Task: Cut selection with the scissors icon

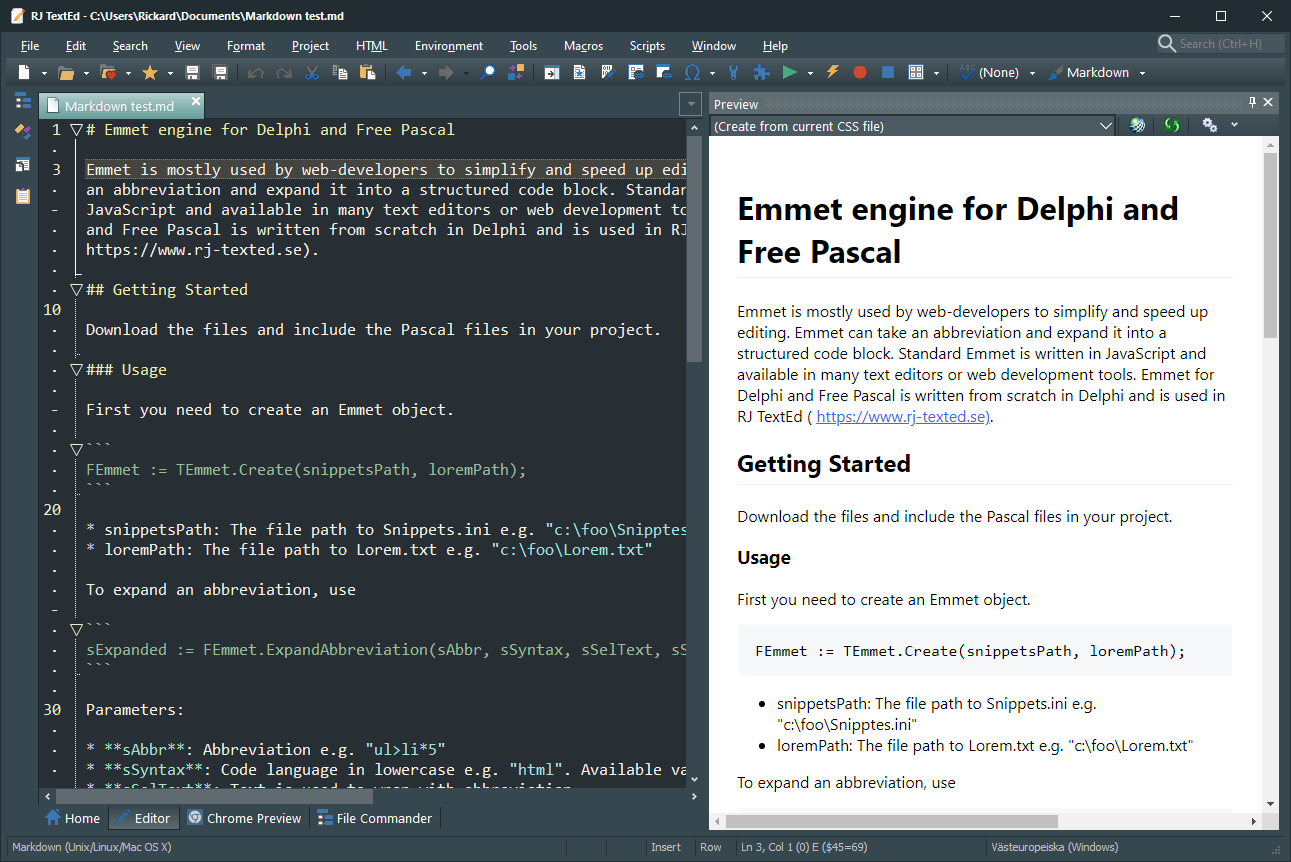Action: [312, 72]
